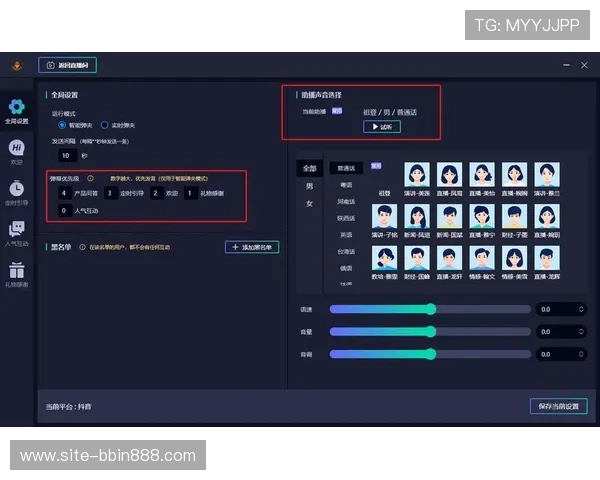Click the 保存当前设置 button

(558, 406)
